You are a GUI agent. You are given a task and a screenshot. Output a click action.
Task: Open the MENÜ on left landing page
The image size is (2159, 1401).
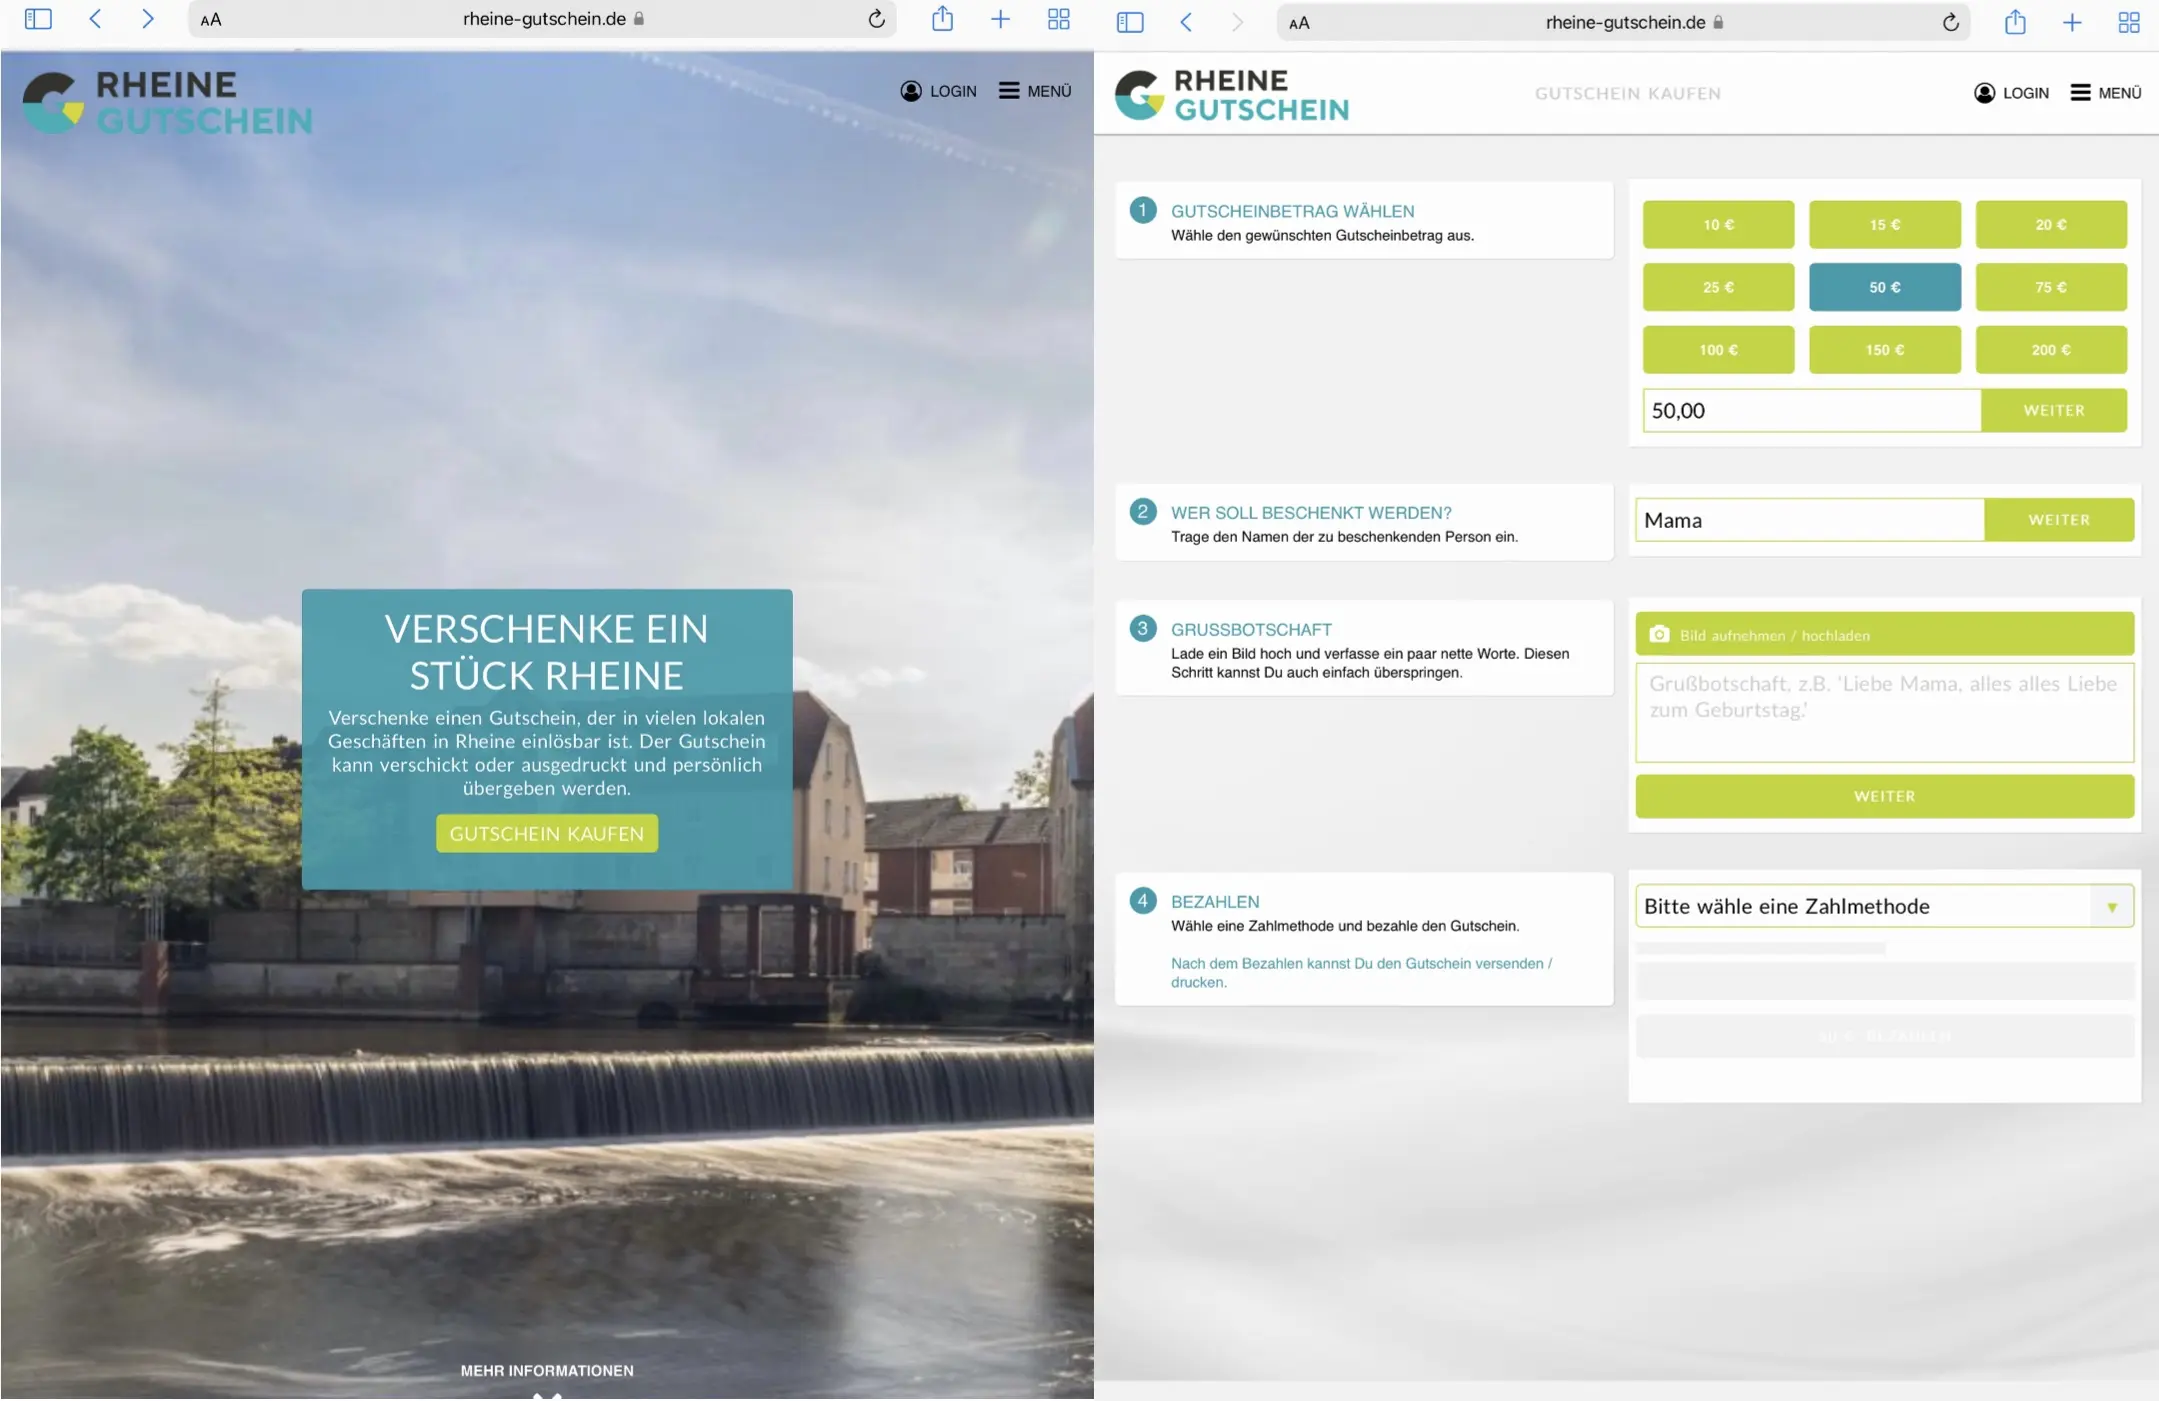pyautogui.click(x=1035, y=91)
